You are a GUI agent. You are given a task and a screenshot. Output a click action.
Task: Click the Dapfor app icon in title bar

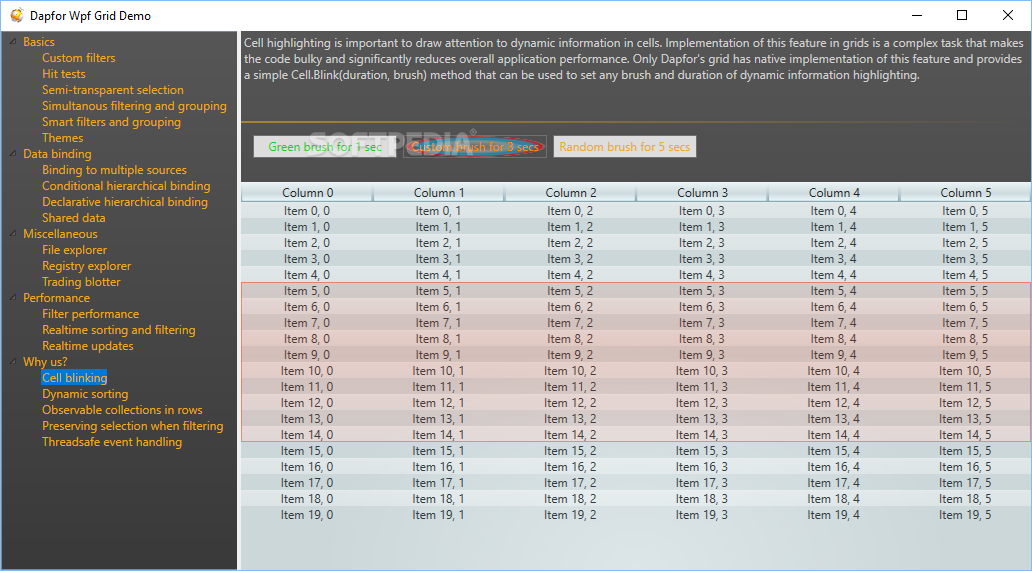[16, 15]
